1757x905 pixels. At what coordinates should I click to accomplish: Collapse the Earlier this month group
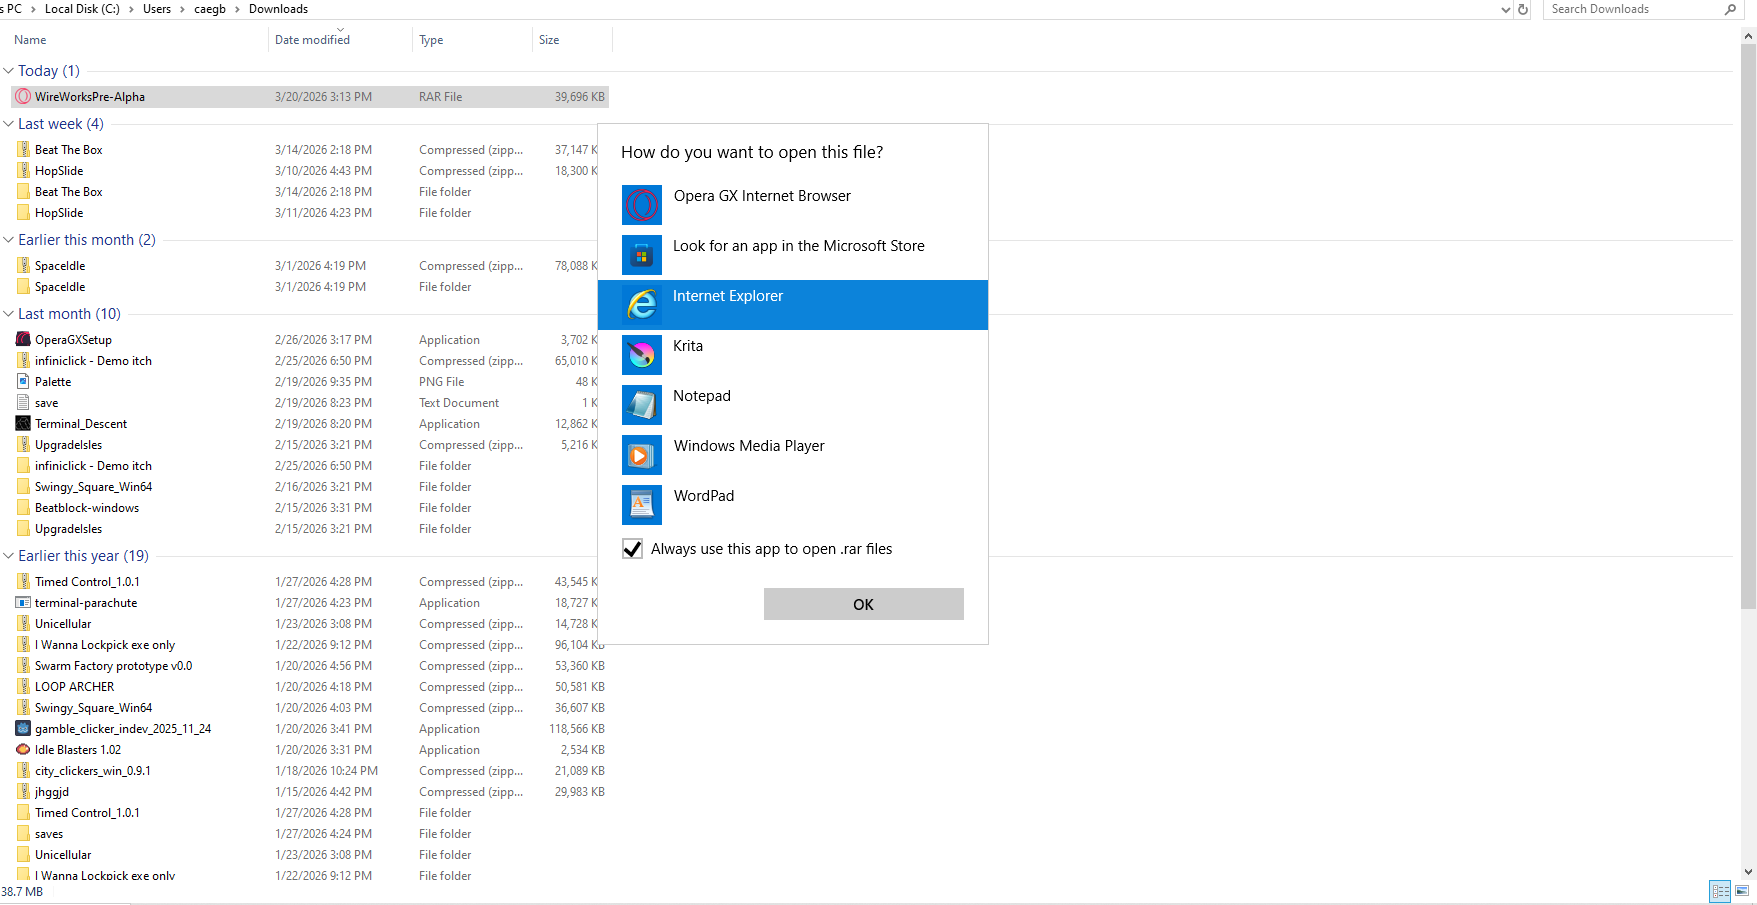[x=9, y=240]
